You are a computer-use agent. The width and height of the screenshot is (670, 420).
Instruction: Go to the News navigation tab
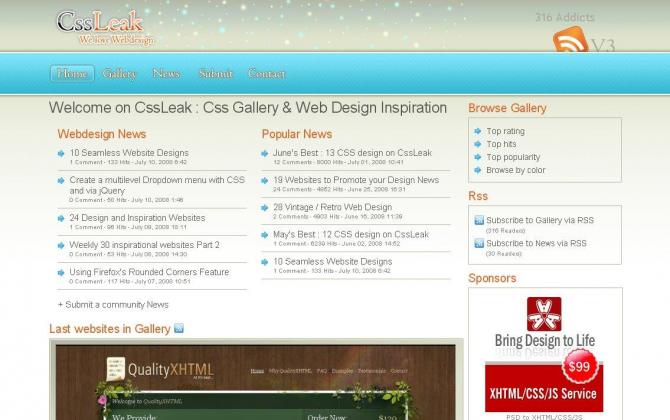click(x=166, y=73)
